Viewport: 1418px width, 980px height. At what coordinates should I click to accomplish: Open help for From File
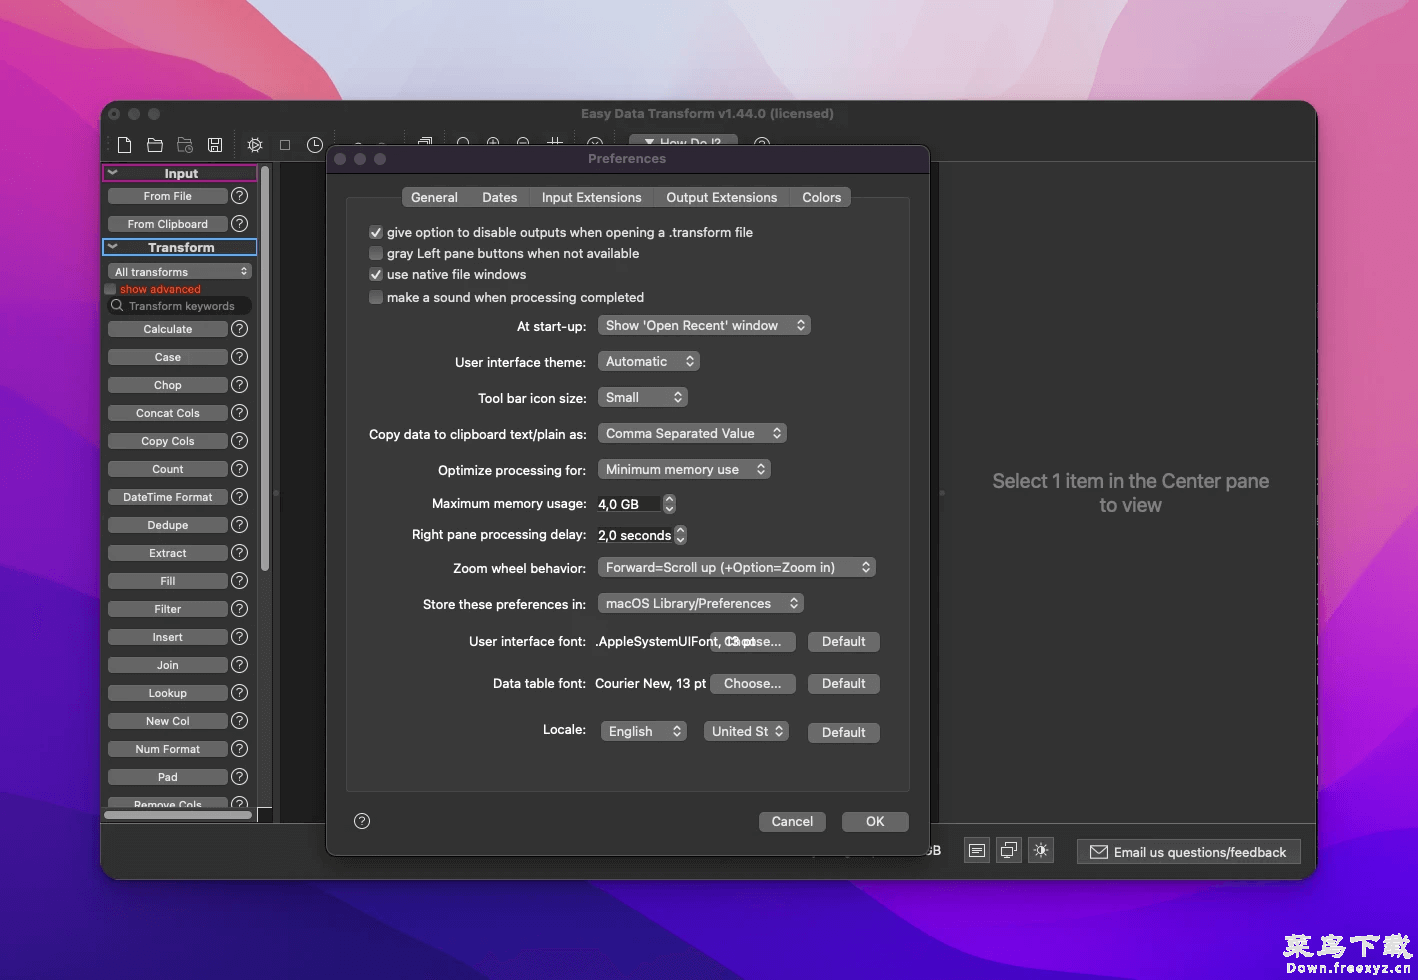point(239,196)
